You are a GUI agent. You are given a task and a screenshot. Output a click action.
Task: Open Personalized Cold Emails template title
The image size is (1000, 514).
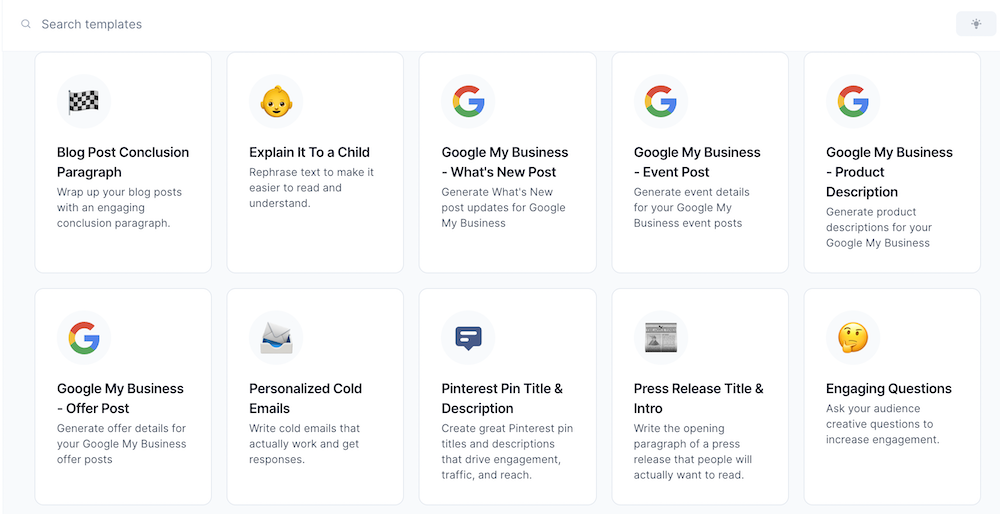(x=305, y=399)
